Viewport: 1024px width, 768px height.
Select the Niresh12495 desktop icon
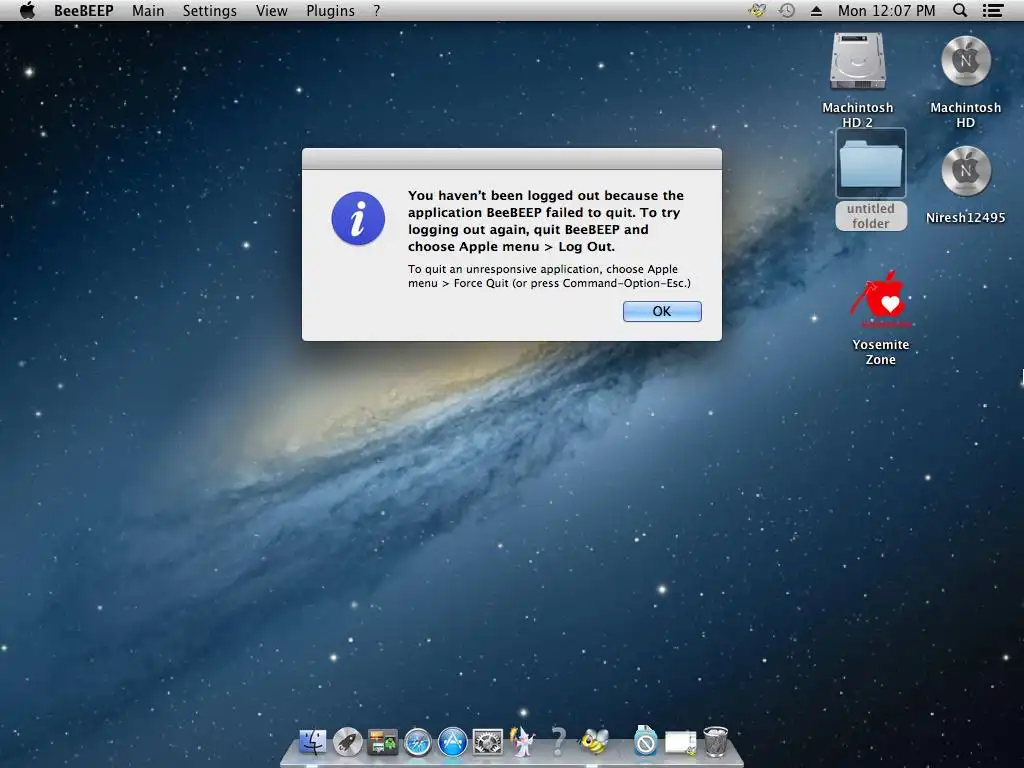pos(966,171)
